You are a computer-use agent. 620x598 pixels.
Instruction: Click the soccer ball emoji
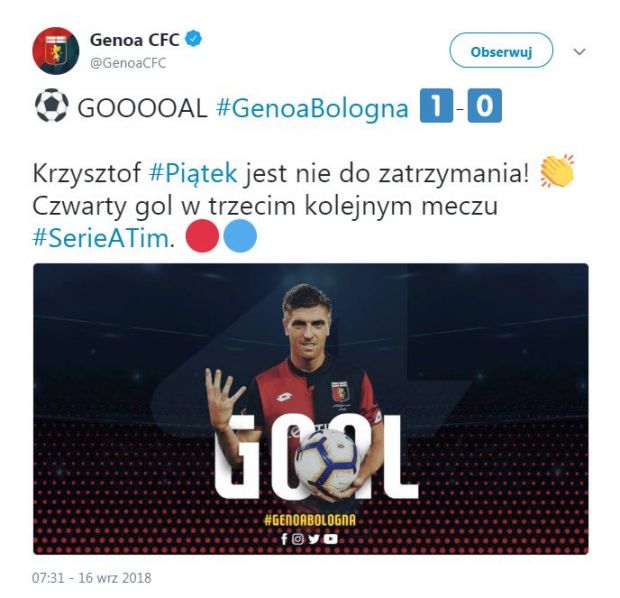[x=52, y=105]
